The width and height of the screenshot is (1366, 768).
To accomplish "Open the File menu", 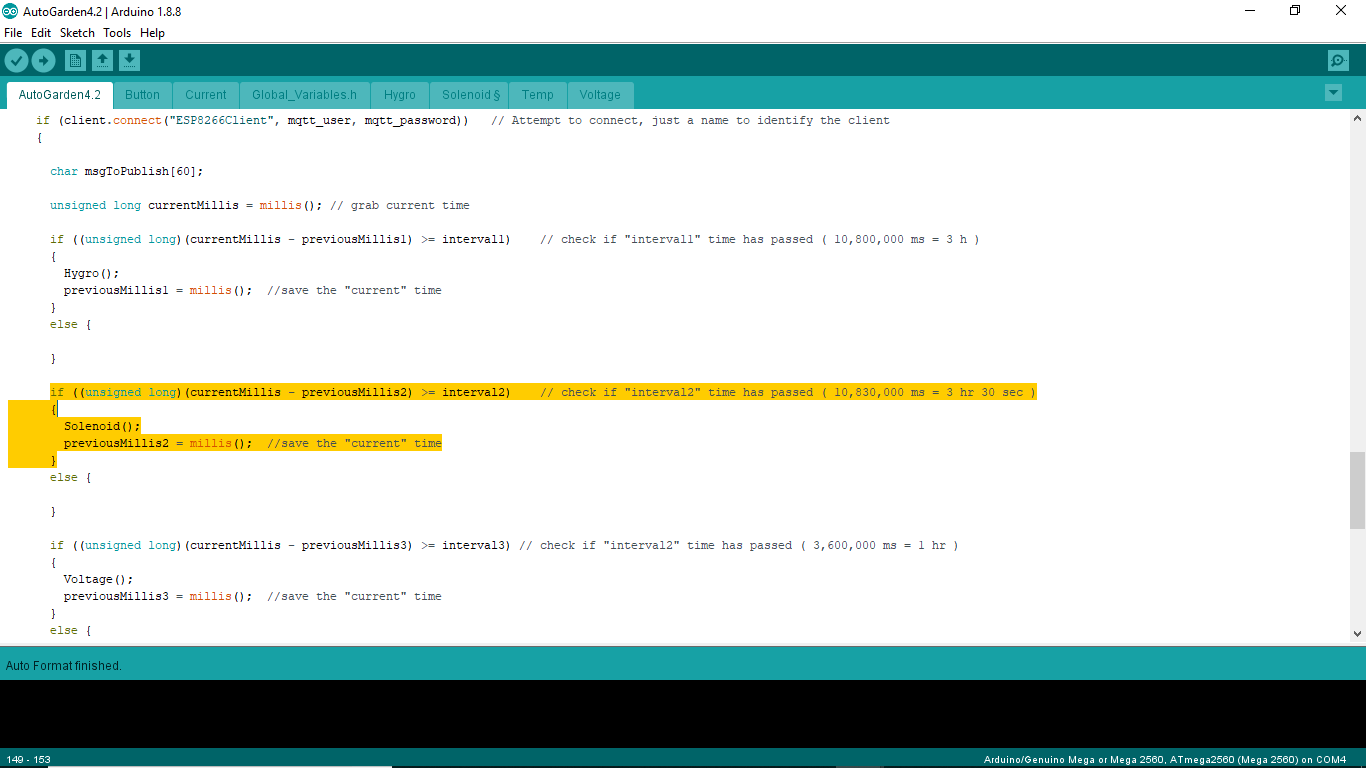I will (13, 32).
